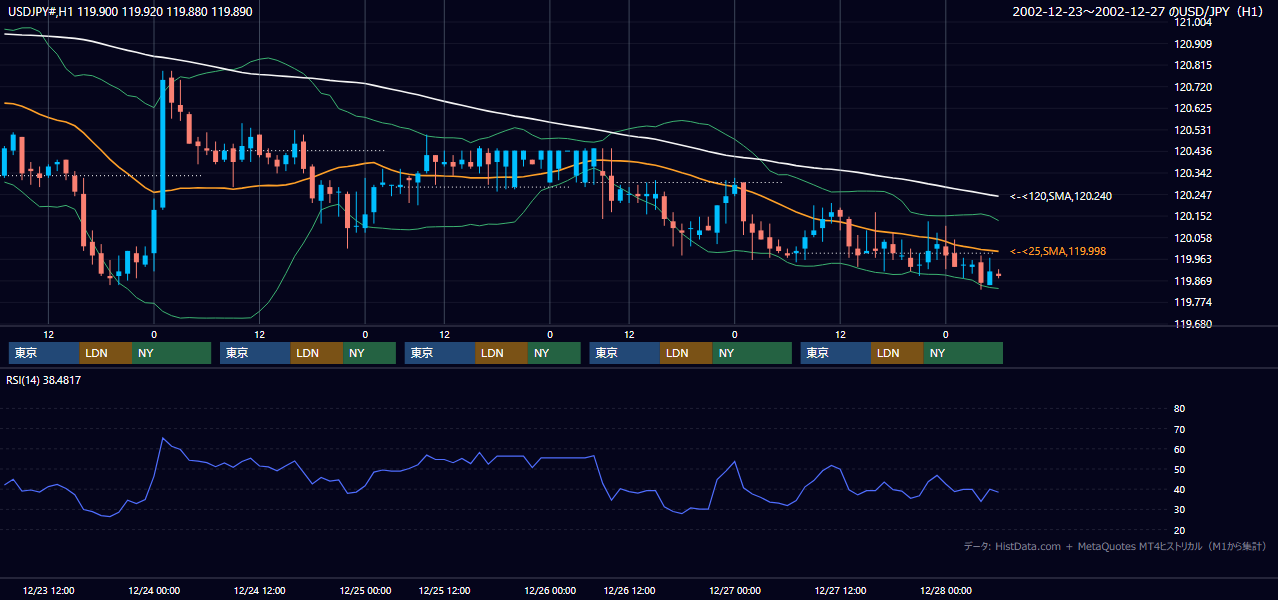1278x600 pixels.
Task: Click price axis label 119.774
Action: [x=1192, y=302]
